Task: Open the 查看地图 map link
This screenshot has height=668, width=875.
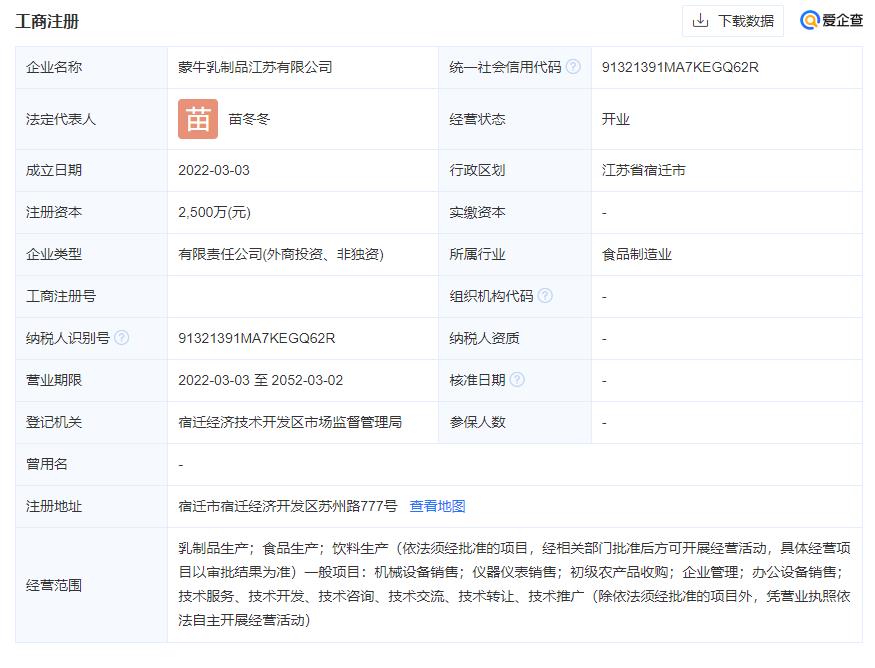Action: tap(438, 506)
